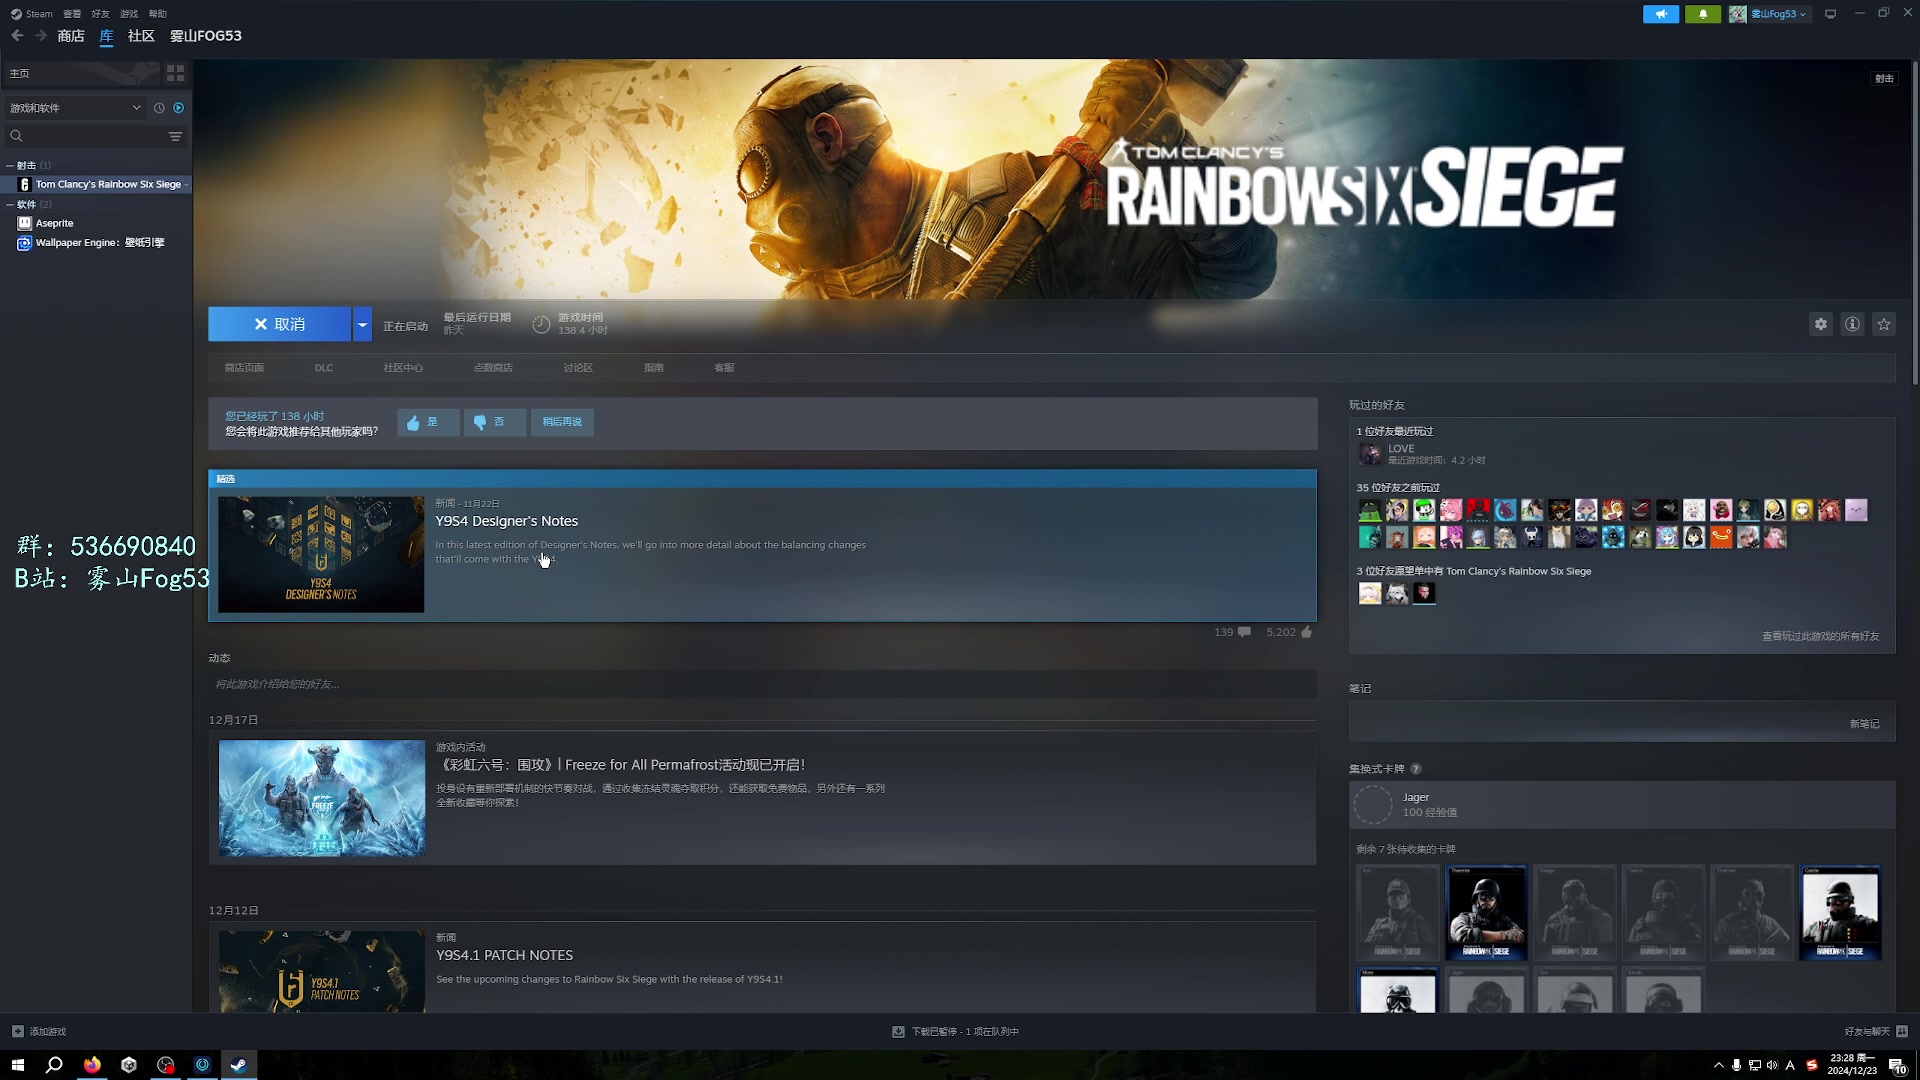Viewport: 1920px width, 1080px height.
Task: Open game settings gear icon
Action: 1821,325
